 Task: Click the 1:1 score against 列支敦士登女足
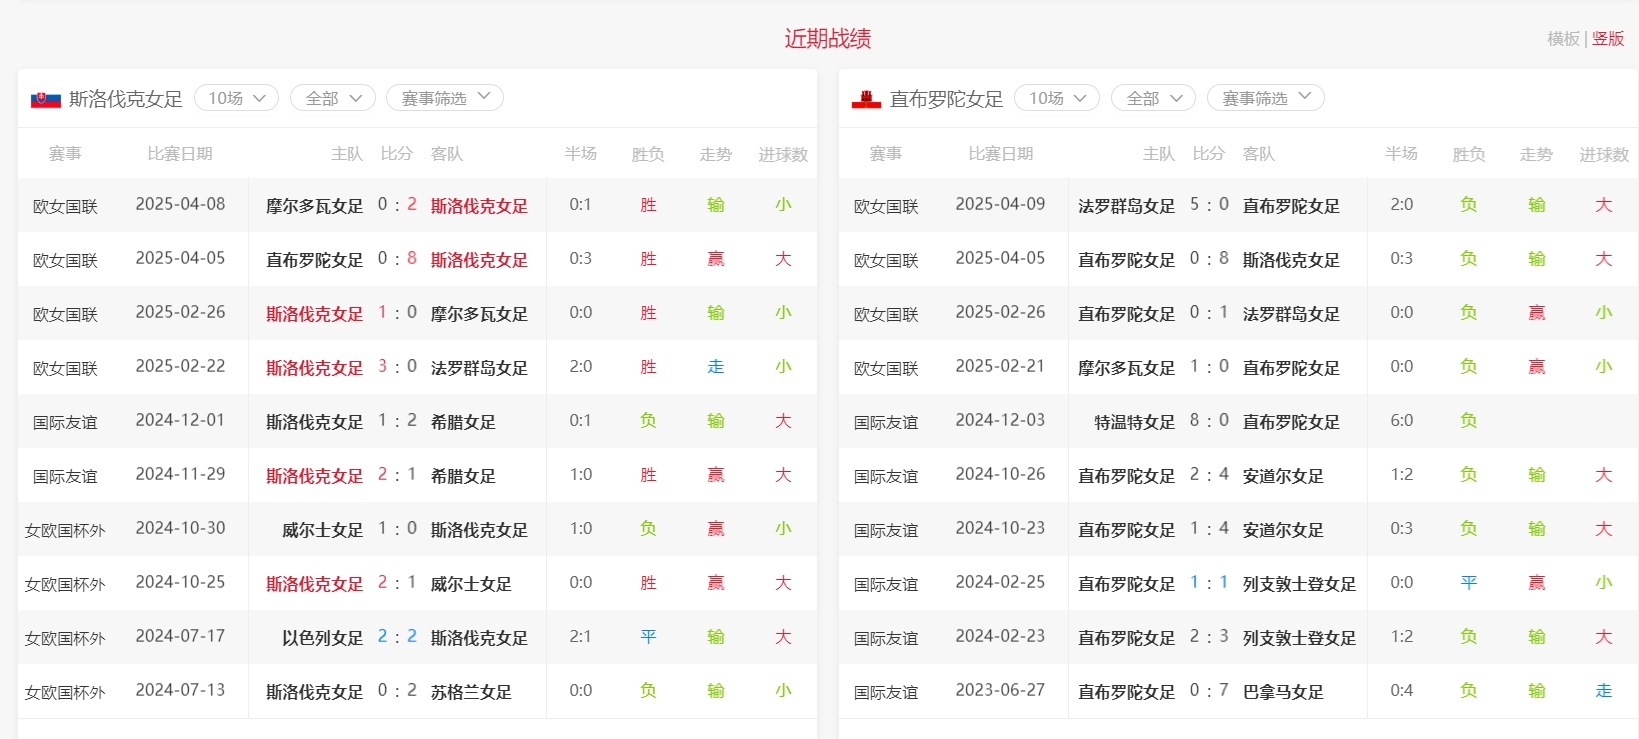tap(1209, 583)
